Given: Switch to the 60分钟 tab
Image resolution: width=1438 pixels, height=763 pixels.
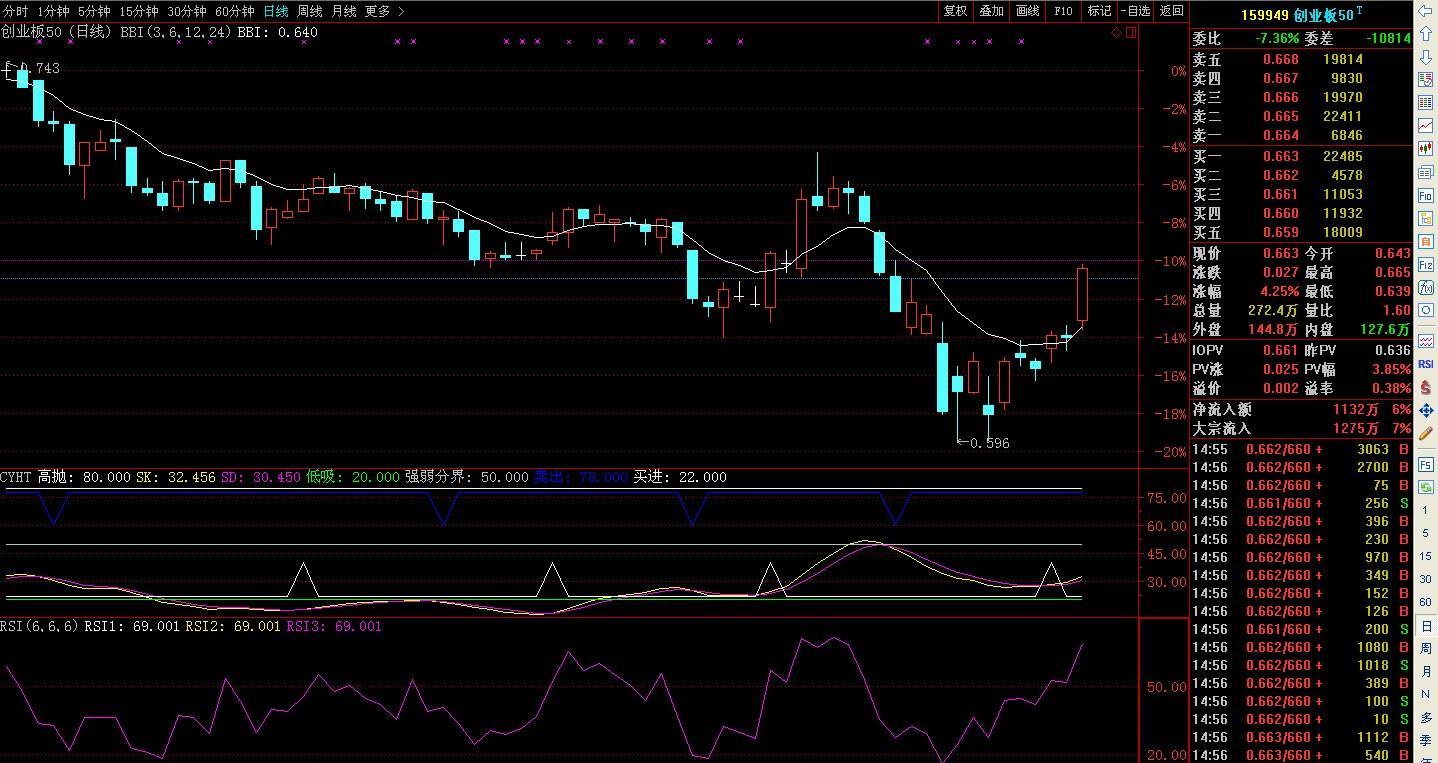Looking at the screenshot, I should pos(234,11).
